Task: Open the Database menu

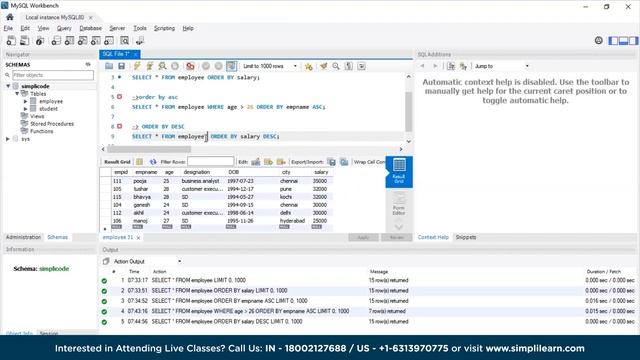Action: tap(91, 28)
